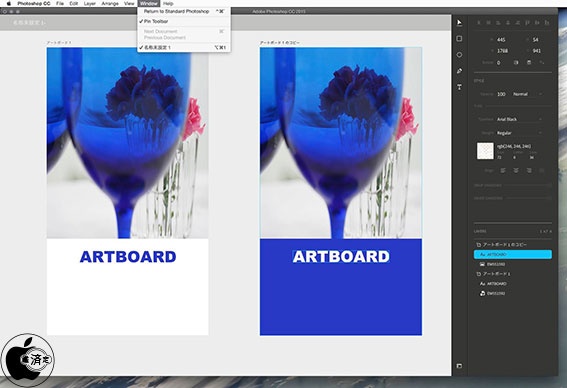The width and height of the screenshot is (567, 388).
Task: Click the flip vertical icon beside Rotate
Action: click(529, 63)
